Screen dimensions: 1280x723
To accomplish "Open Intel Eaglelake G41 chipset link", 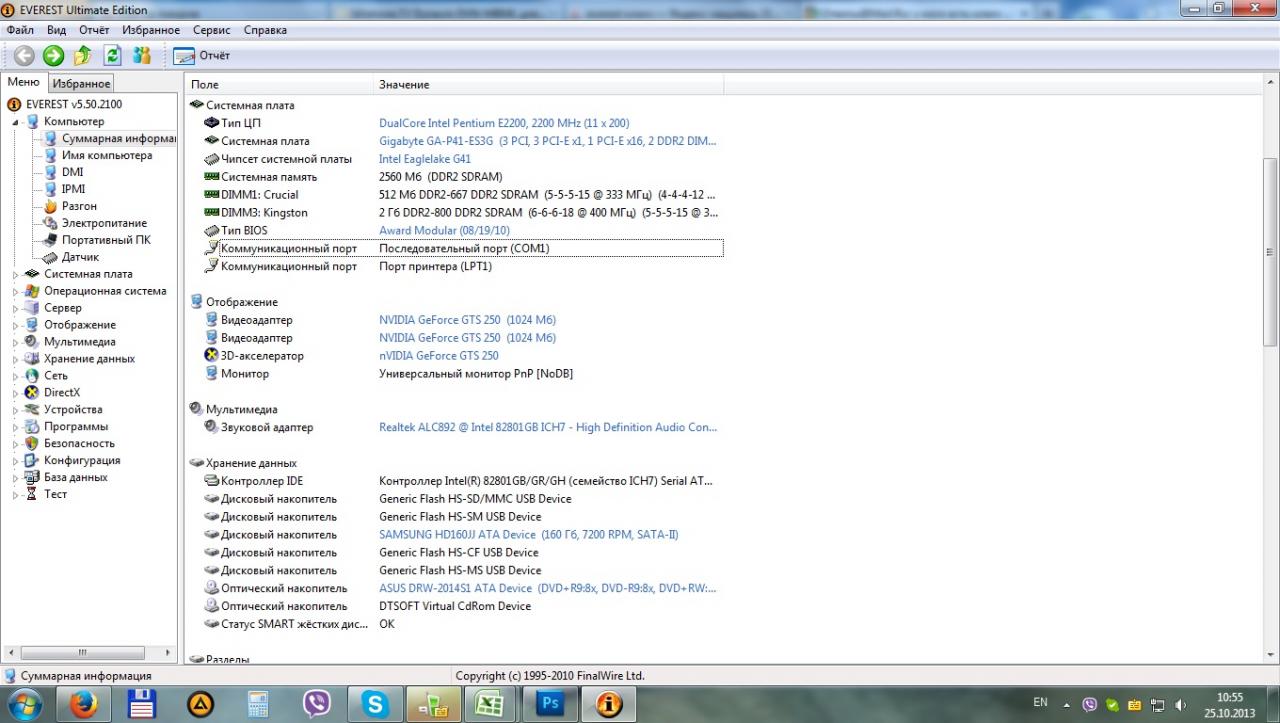I will click(425, 159).
